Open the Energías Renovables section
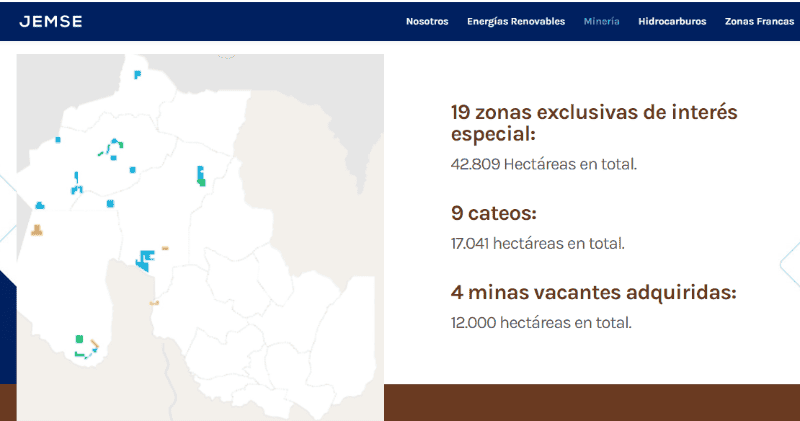The height and width of the screenshot is (421, 800). [515, 21]
